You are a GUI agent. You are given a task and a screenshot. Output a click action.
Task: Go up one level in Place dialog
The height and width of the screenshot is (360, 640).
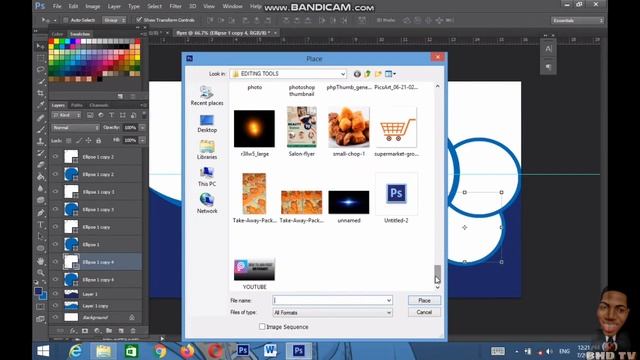(x=368, y=74)
